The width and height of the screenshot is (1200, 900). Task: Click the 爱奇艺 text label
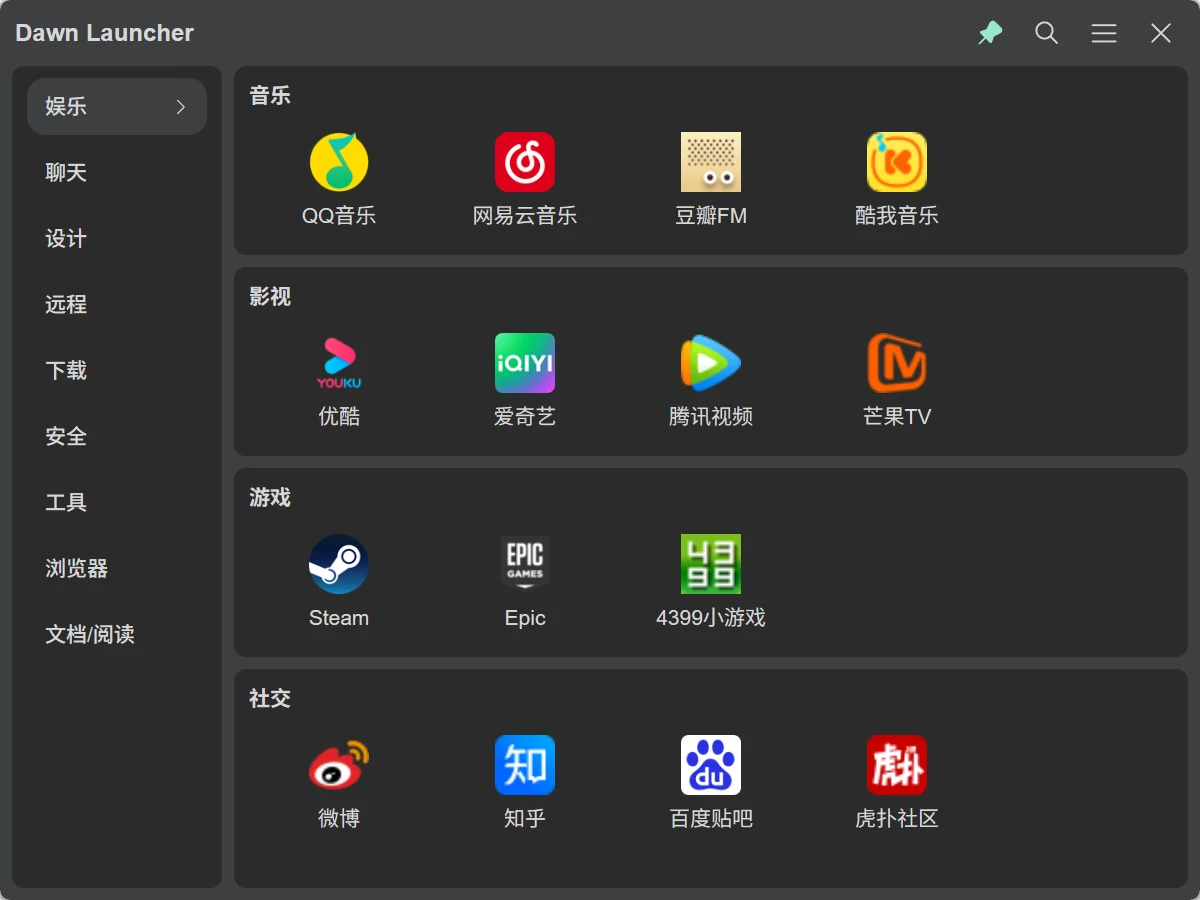(525, 417)
